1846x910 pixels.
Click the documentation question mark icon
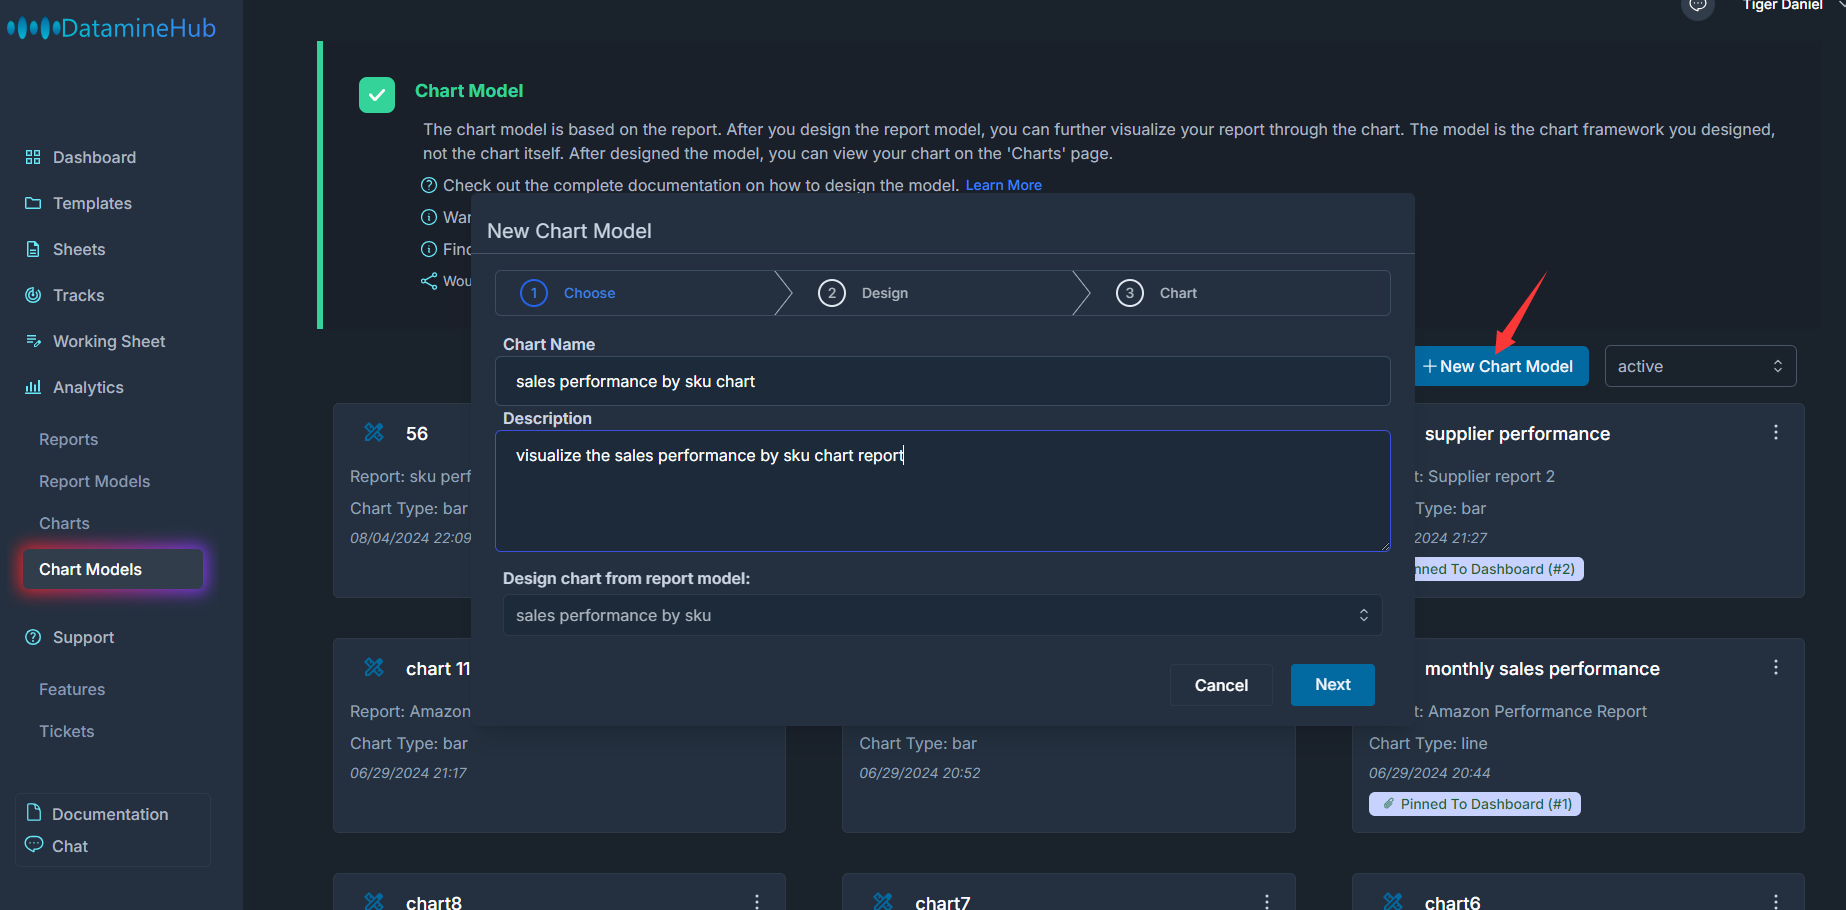(429, 185)
